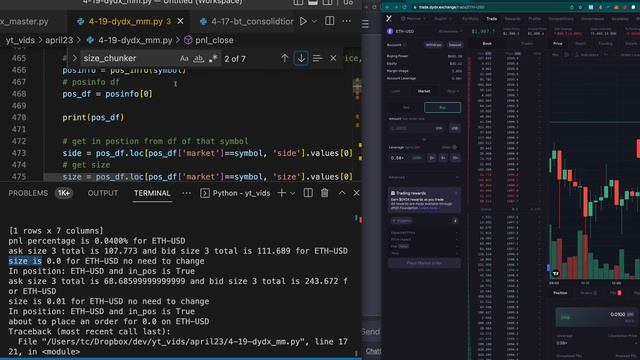Screen dimensions: 640x360
Task: Open editor More Actions menu
Action: pyautogui.click(x=347, y=21)
